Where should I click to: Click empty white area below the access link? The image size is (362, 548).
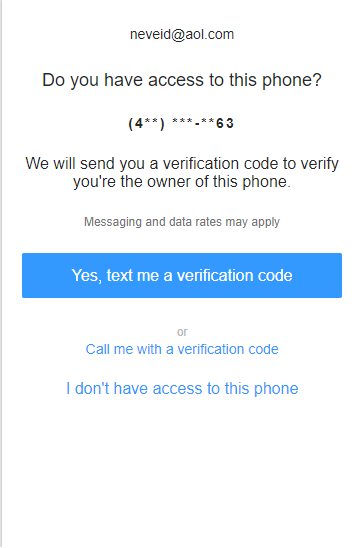(182, 472)
